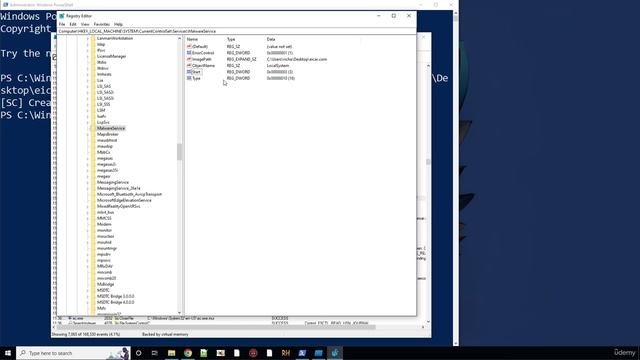Image resolution: width=640 pixels, height=360 pixels.
Task: Click the background window's horizontal scrollbar
Action: (x=216, y=327)
